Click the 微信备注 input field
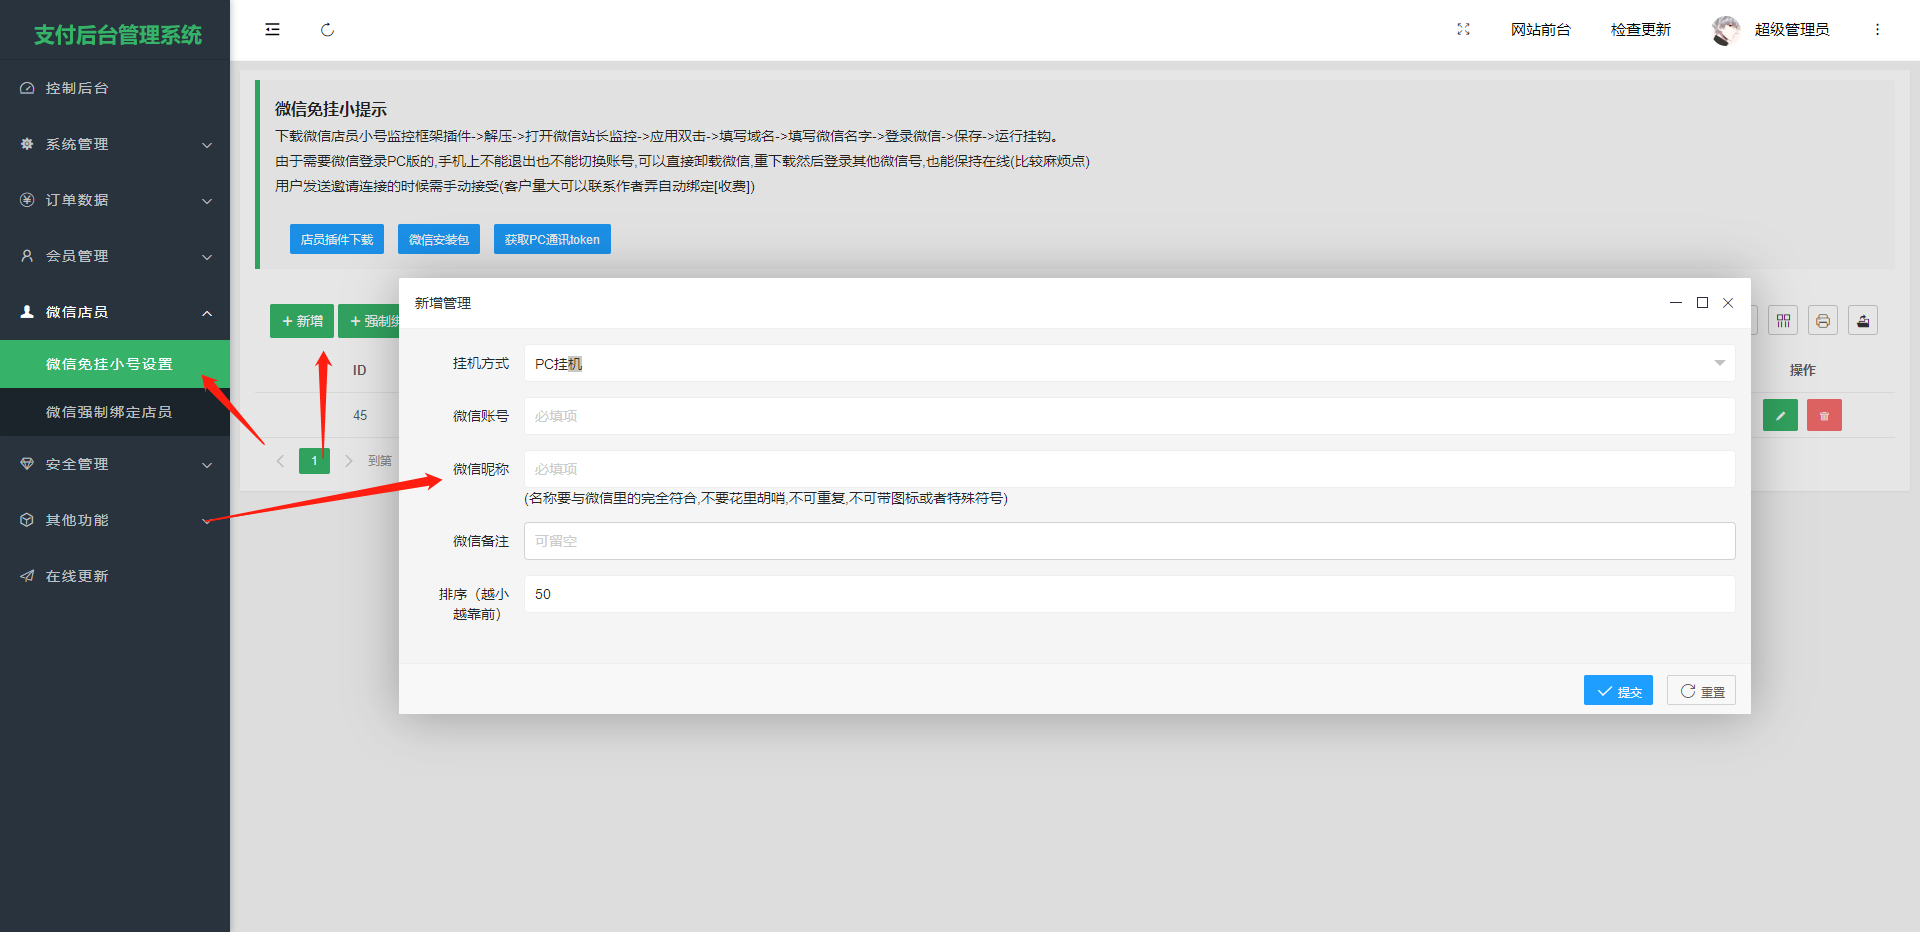 [1128, 541]
